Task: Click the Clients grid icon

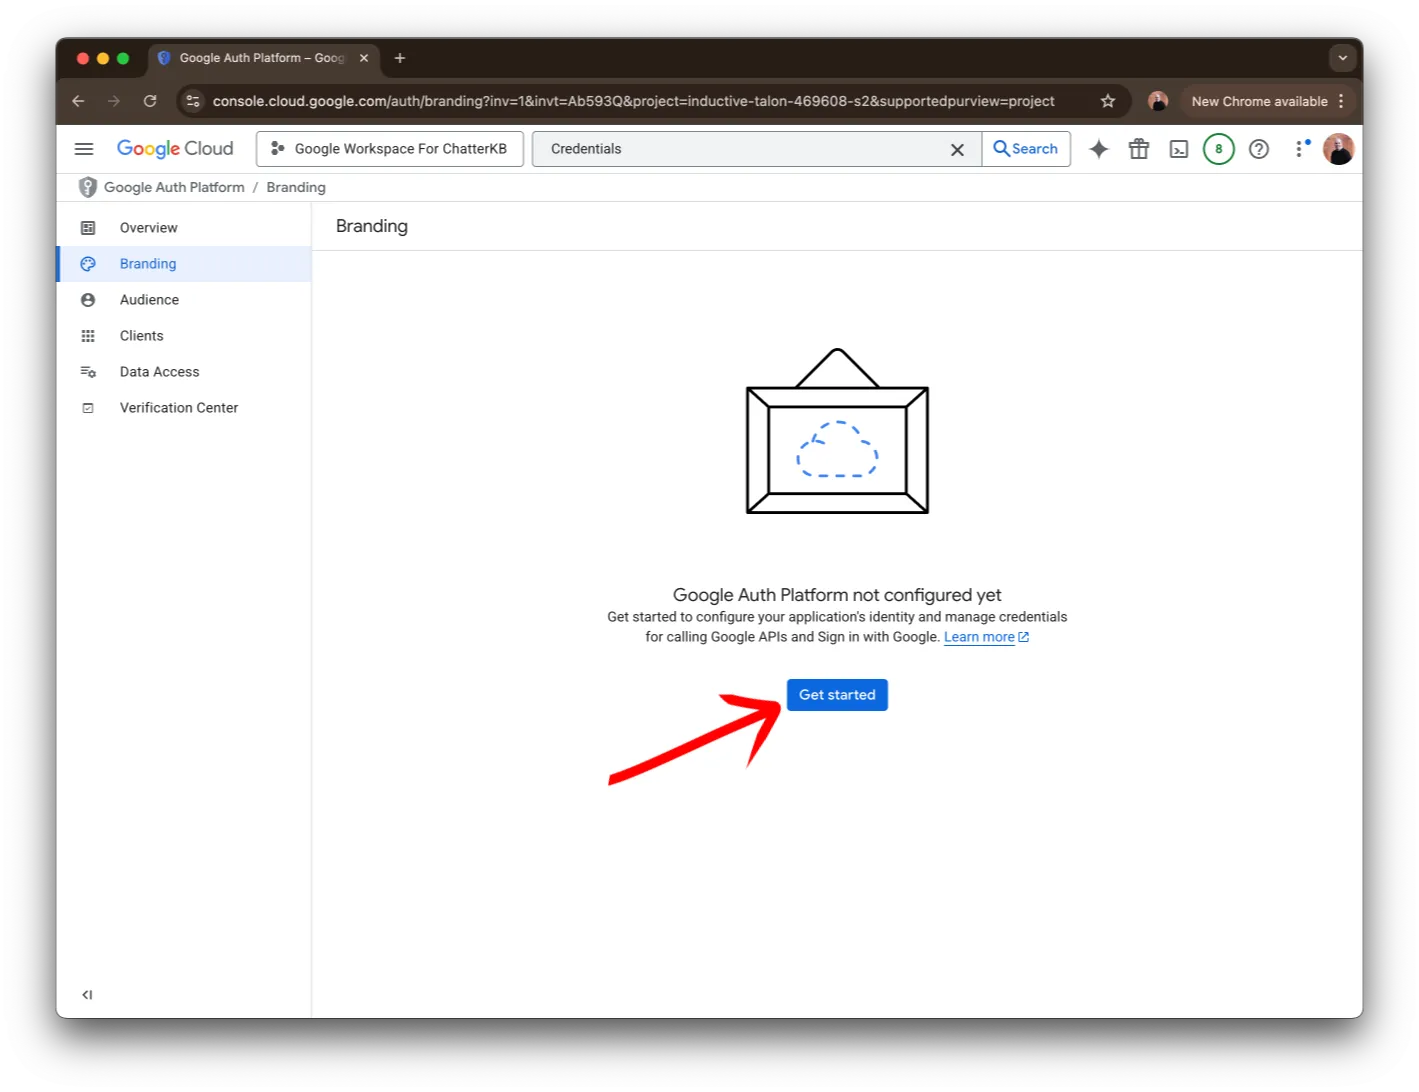Action: pos(88,336)
